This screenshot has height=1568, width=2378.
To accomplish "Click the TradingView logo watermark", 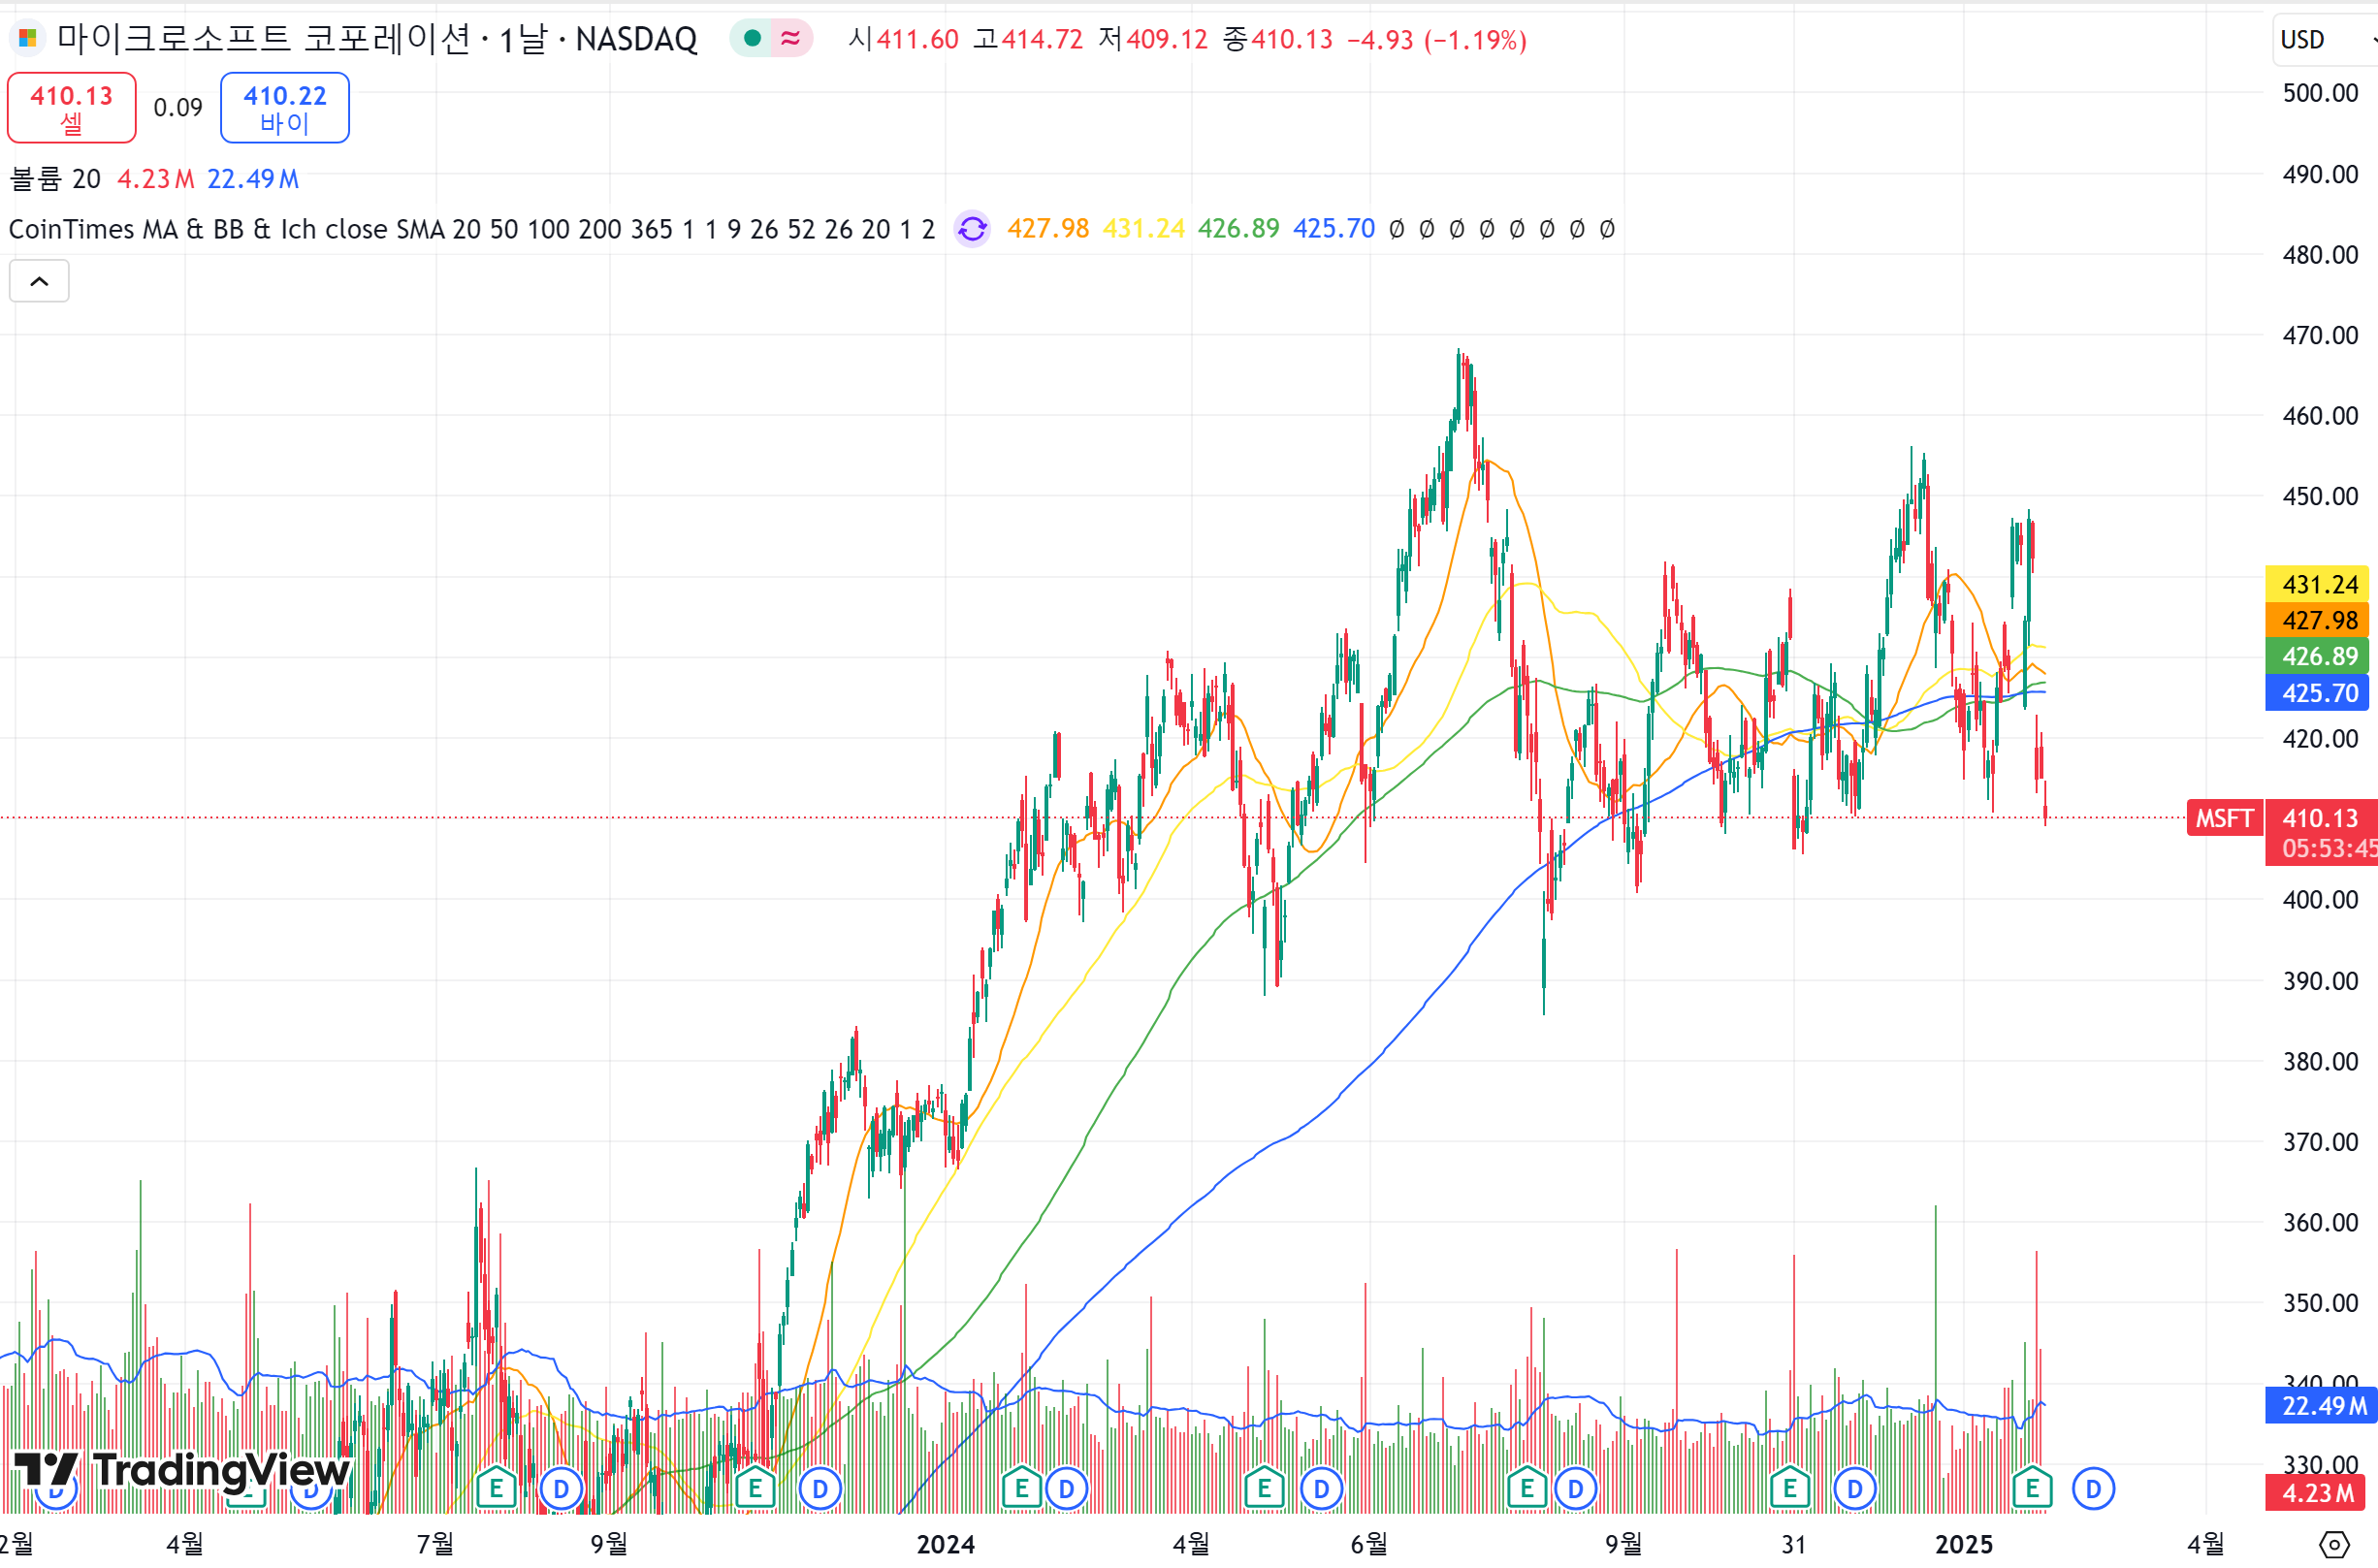I will 182,1470.
